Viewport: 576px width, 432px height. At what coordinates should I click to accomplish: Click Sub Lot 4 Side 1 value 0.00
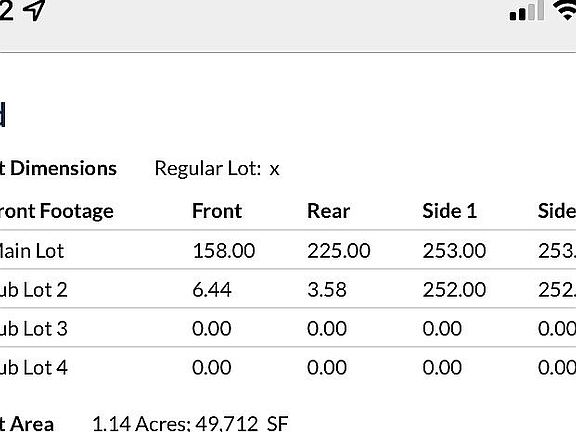tap(442, 367)
